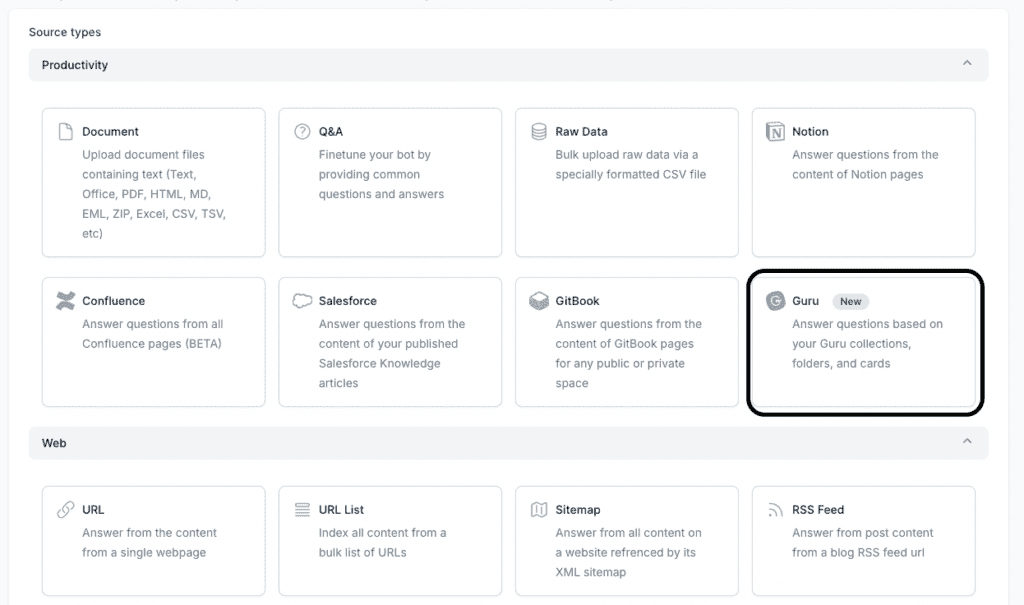The image size is (1024, 605).
Task: Click the Guru logo icon
Action: 775,301
